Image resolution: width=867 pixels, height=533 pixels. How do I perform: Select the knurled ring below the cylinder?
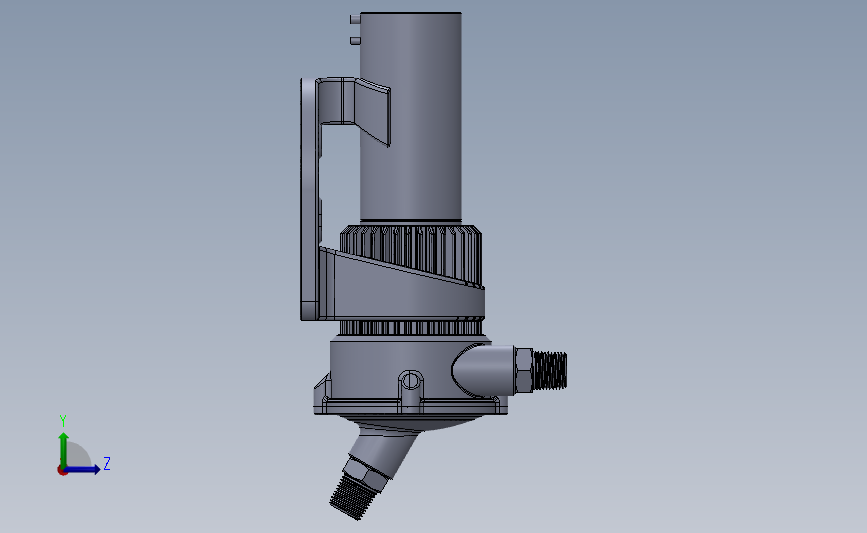coord(410,254)
